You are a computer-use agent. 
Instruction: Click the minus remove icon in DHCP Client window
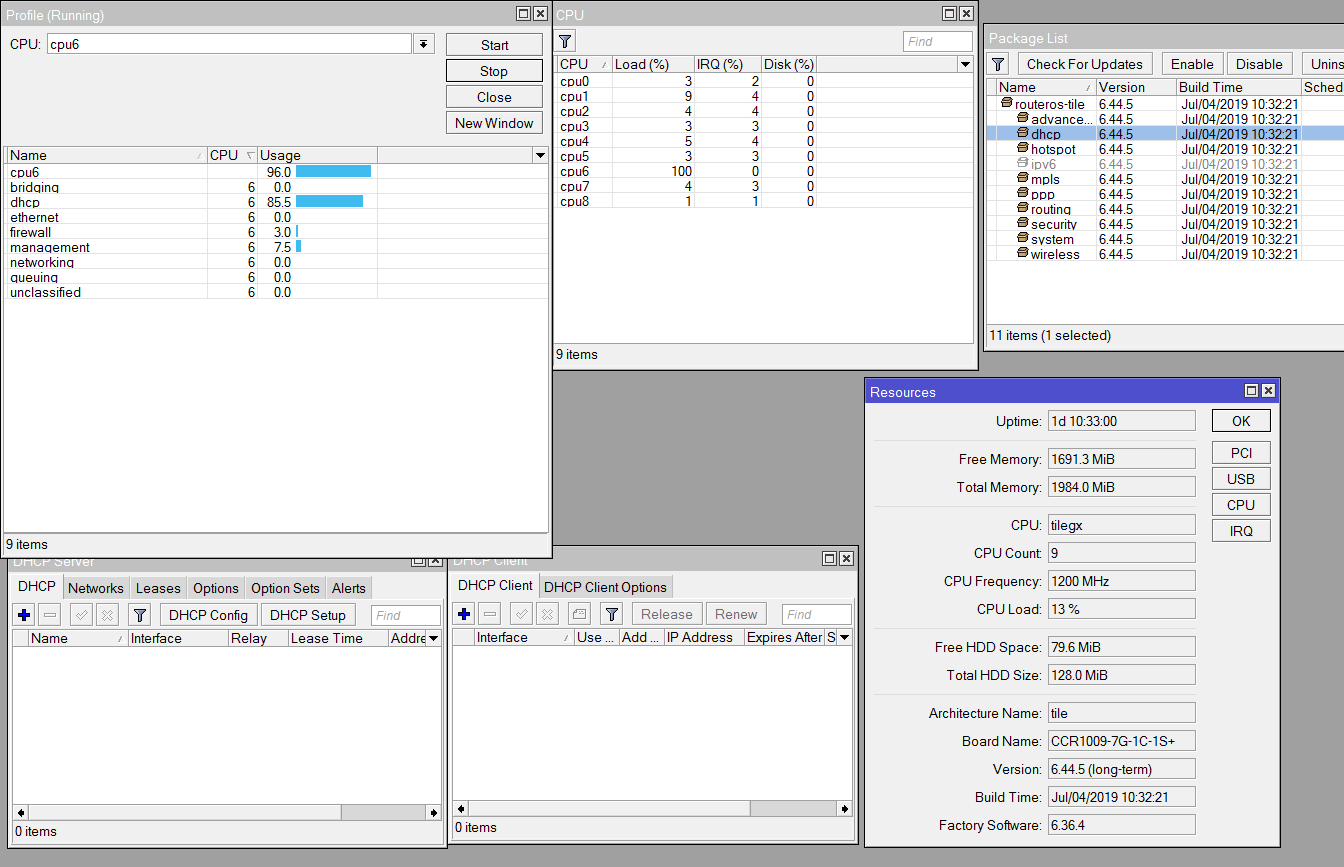pyautogui.click(x=489, y=614)
